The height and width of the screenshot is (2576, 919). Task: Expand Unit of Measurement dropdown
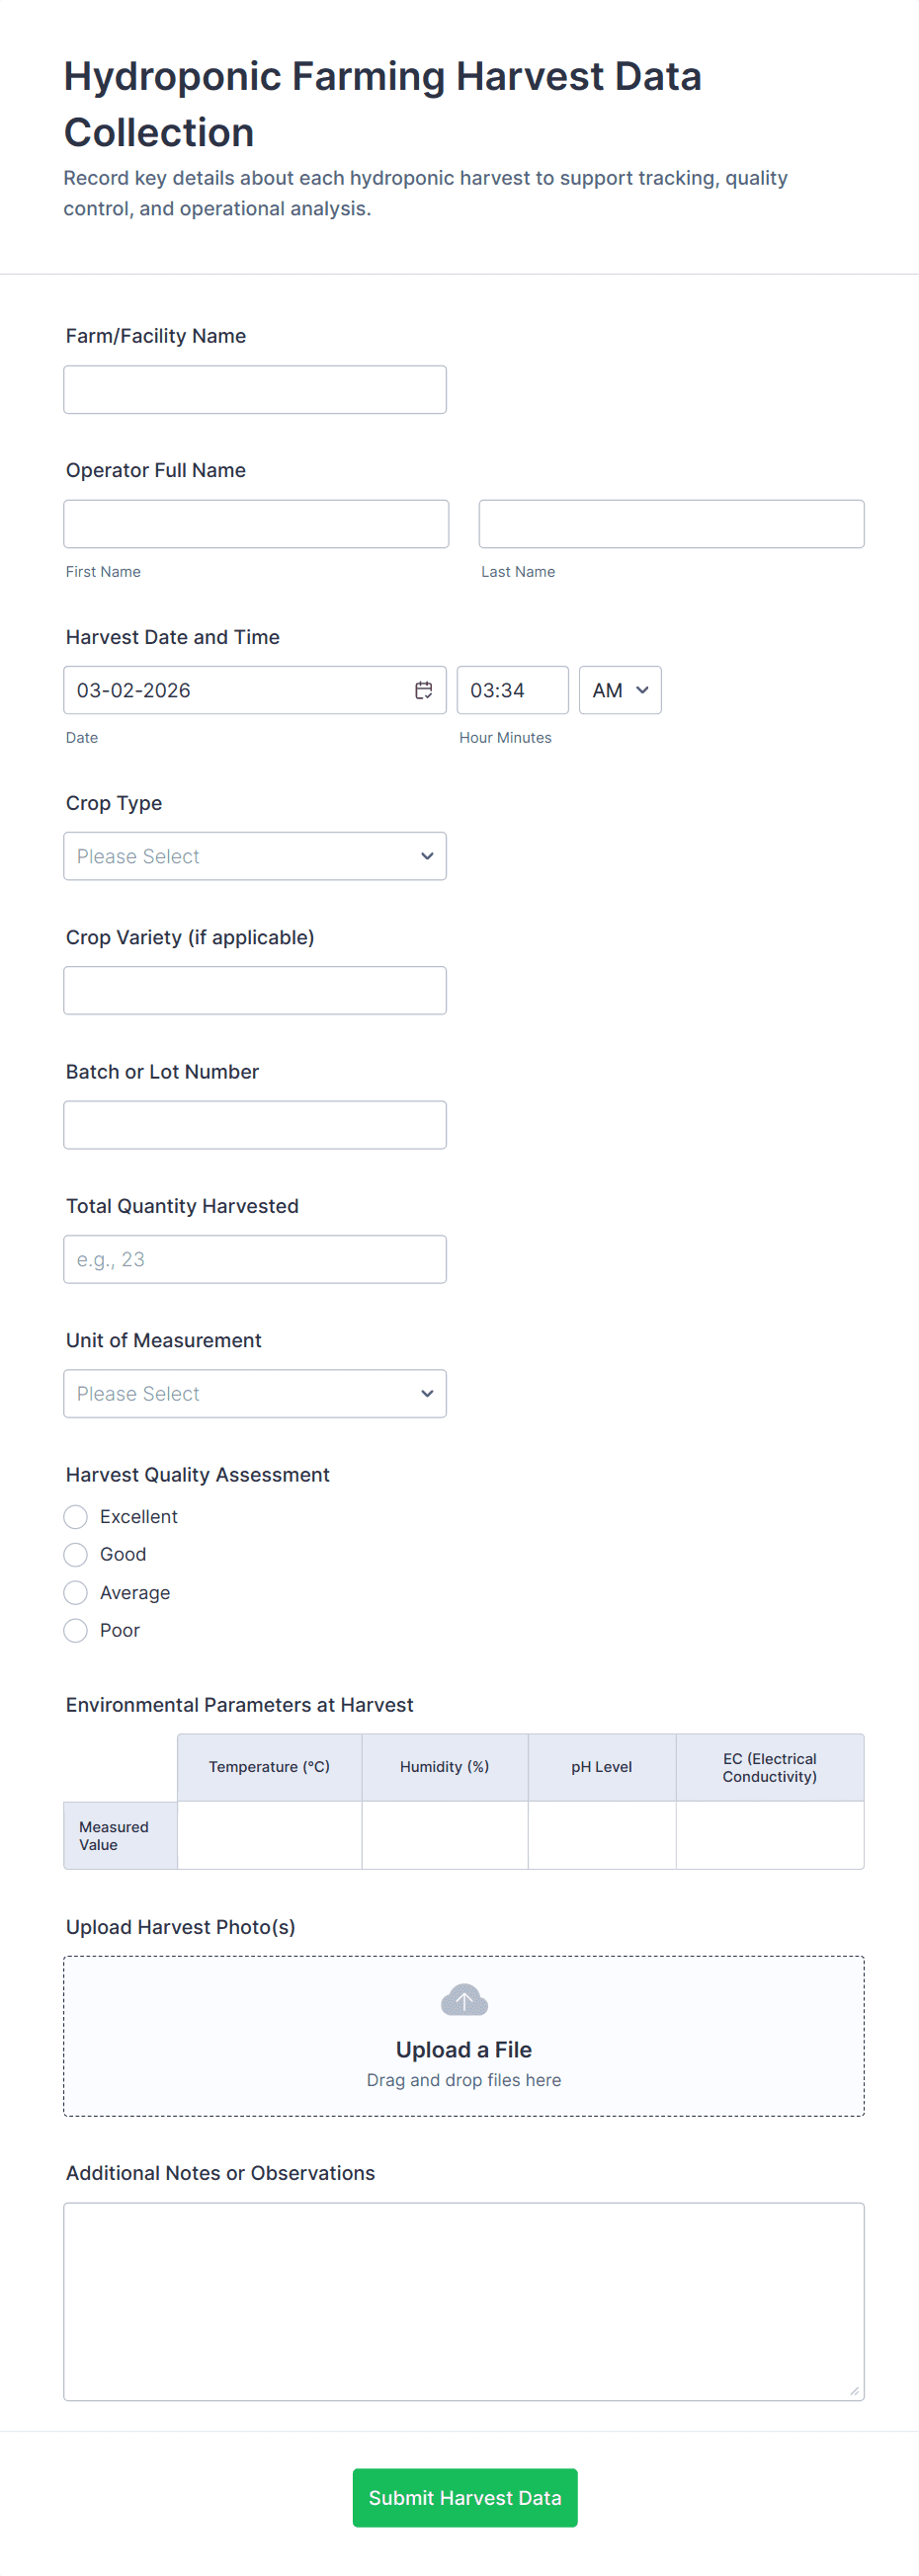pos(255,1394)
